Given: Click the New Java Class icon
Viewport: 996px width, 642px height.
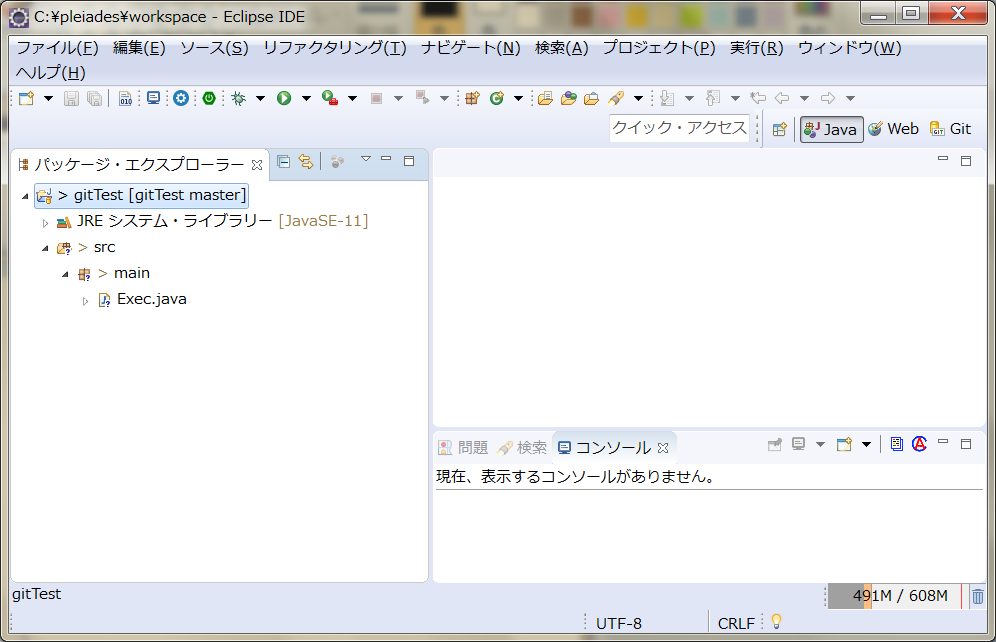Looking at the screenshot, I should (496, 98).
